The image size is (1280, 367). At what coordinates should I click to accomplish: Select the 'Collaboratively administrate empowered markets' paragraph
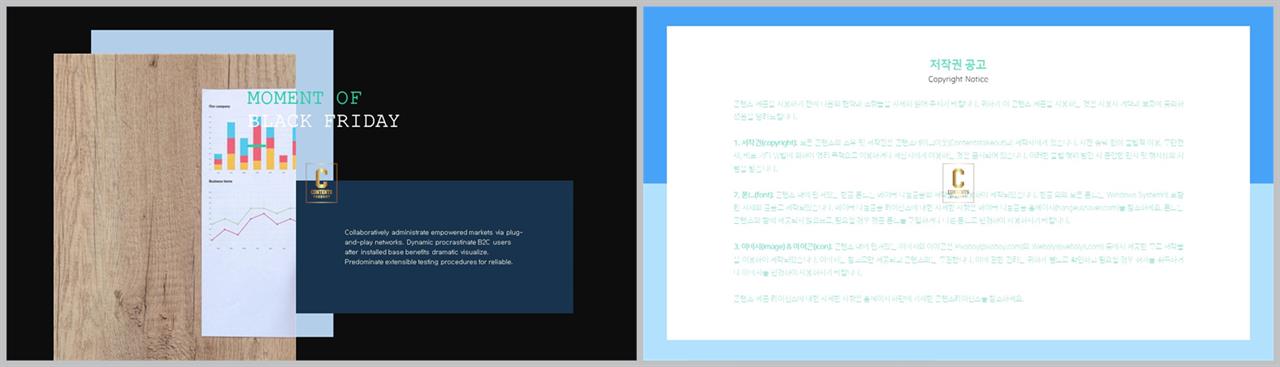pyautogui.click(x=433, y=247)
